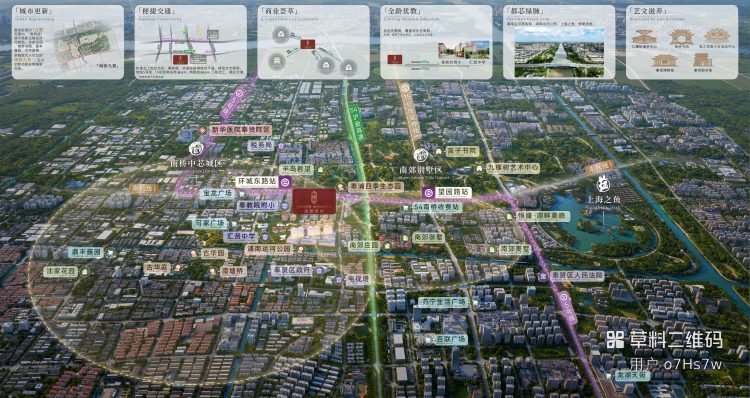Select the red project logo marker
Image resolution: width=750 pixels, height=398 pixels.
[x=314, y=201]
